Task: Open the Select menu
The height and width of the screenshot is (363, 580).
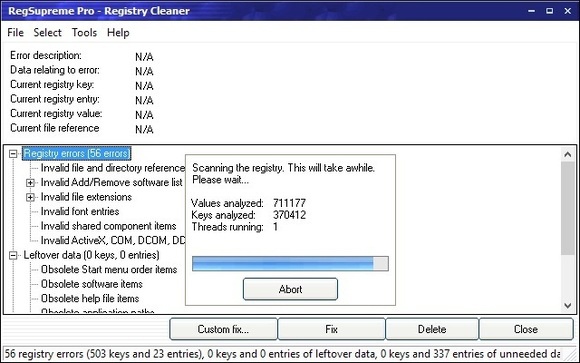Action: (x=47, y=33)
